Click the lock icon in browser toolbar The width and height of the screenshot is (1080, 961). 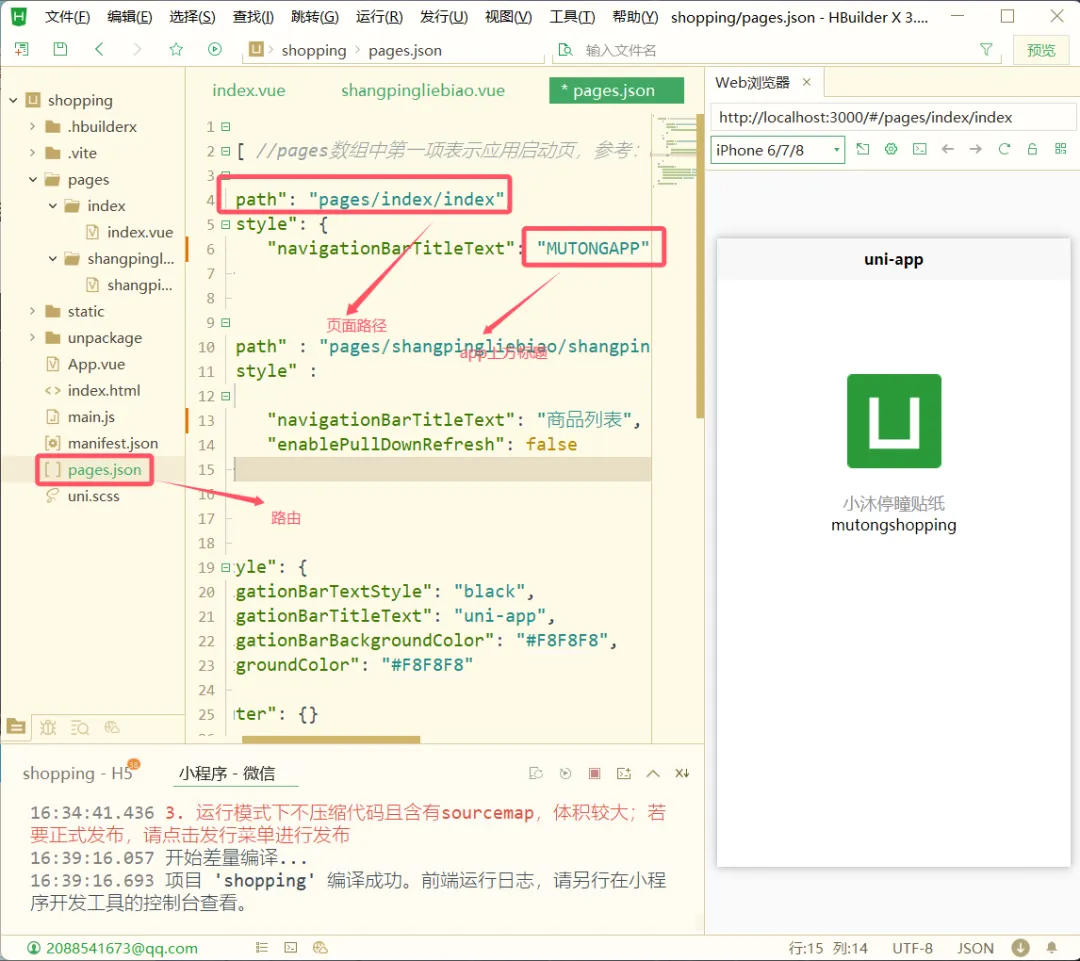pyautogui.click(x=1032, y=149)
